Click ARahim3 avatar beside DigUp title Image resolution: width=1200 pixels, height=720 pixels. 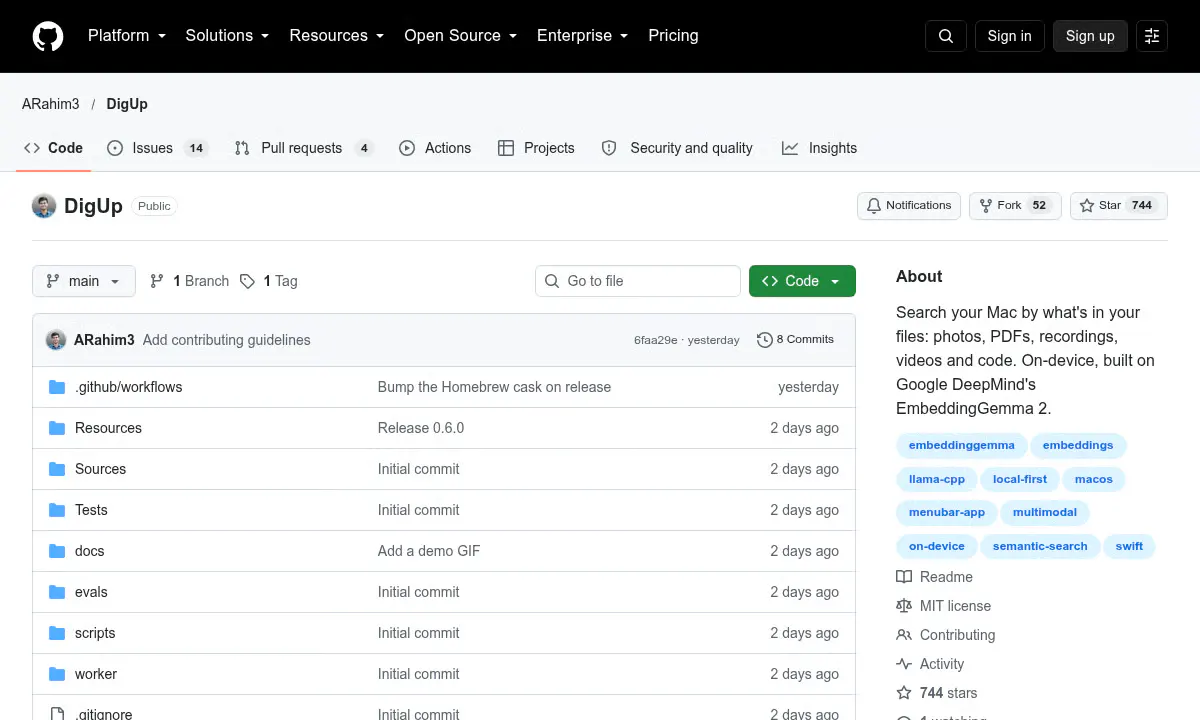tap(44, 206)
